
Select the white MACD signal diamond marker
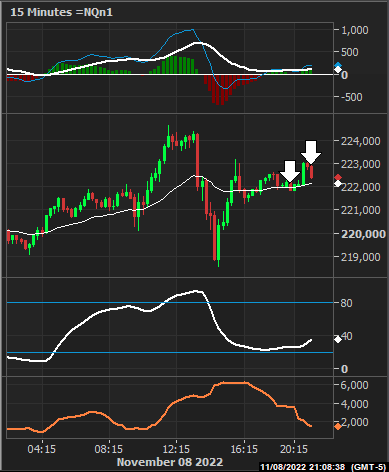coord(338,69)
